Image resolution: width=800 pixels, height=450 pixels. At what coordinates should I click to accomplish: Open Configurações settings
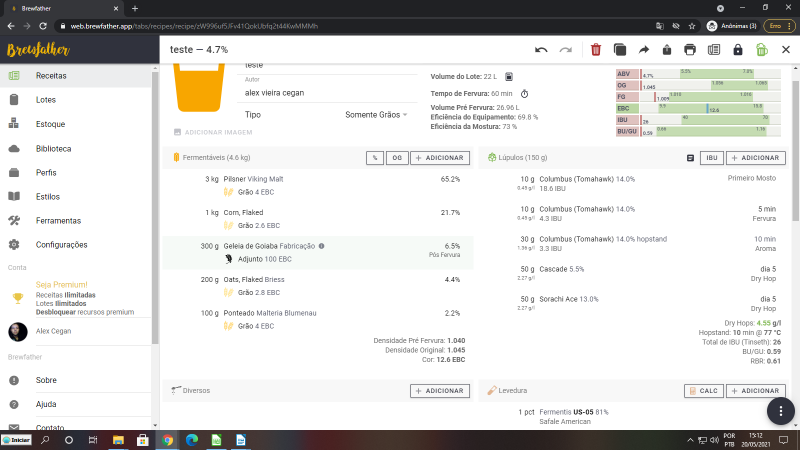(76, 244)
